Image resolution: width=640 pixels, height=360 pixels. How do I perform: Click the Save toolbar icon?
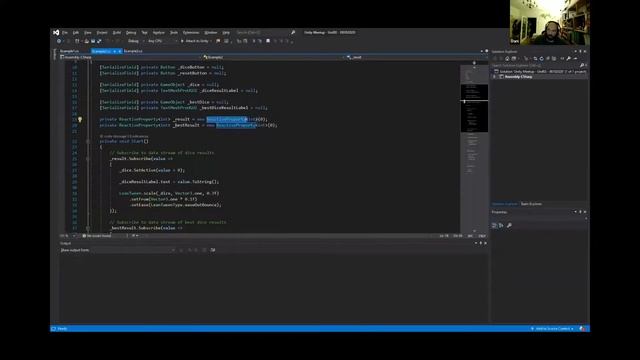click(x=93, y=41)
